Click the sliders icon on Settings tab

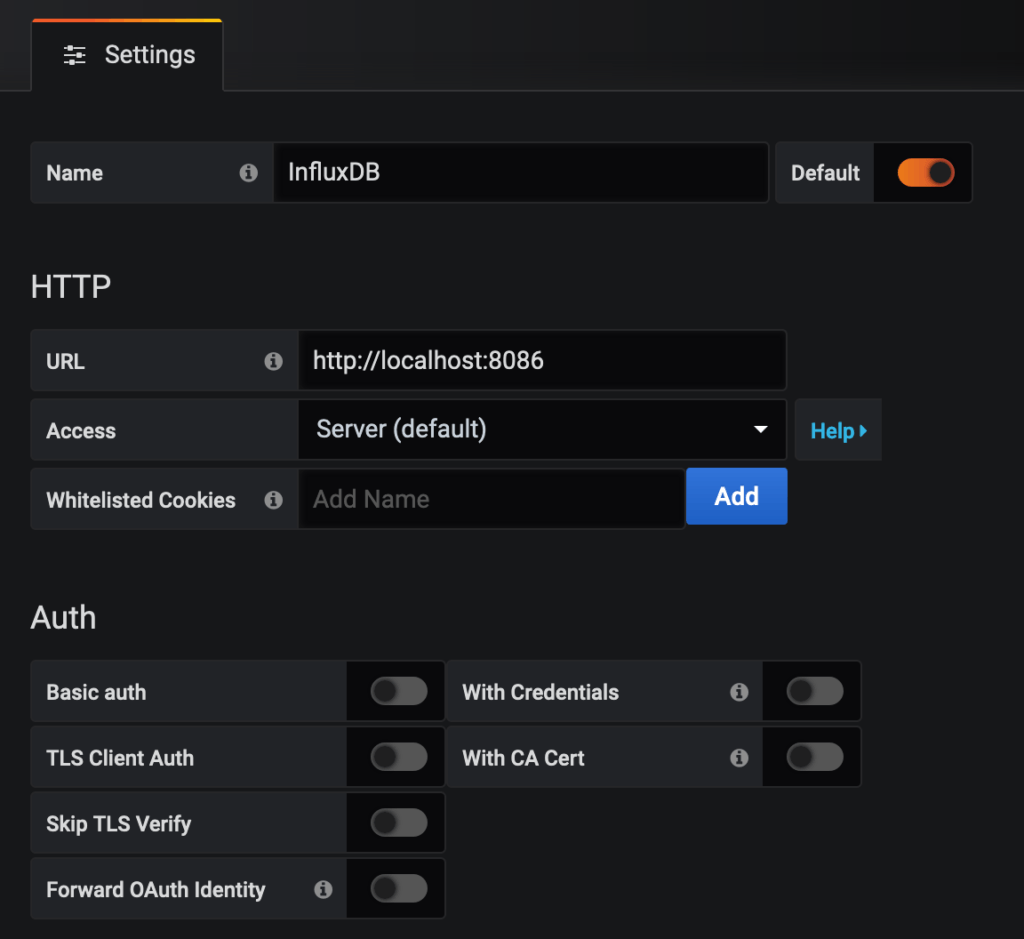(74, 56)
